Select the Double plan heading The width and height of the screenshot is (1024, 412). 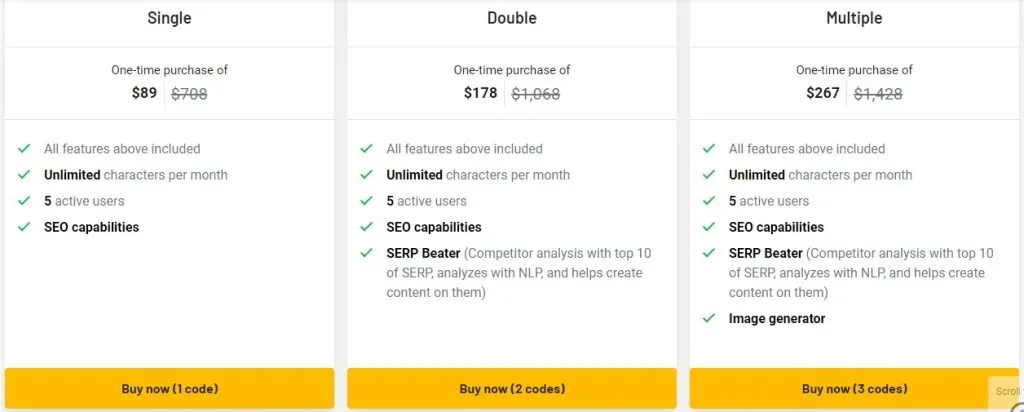[512, 18]
